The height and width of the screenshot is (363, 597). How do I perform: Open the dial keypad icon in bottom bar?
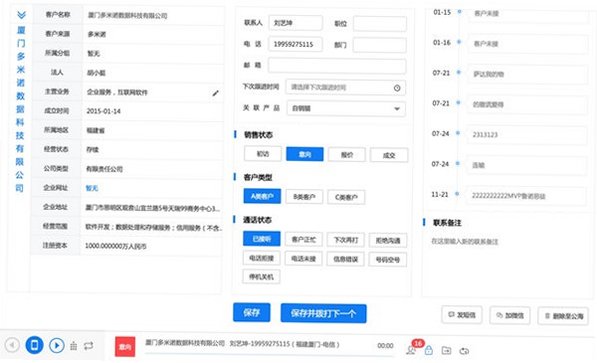(73, 346)
